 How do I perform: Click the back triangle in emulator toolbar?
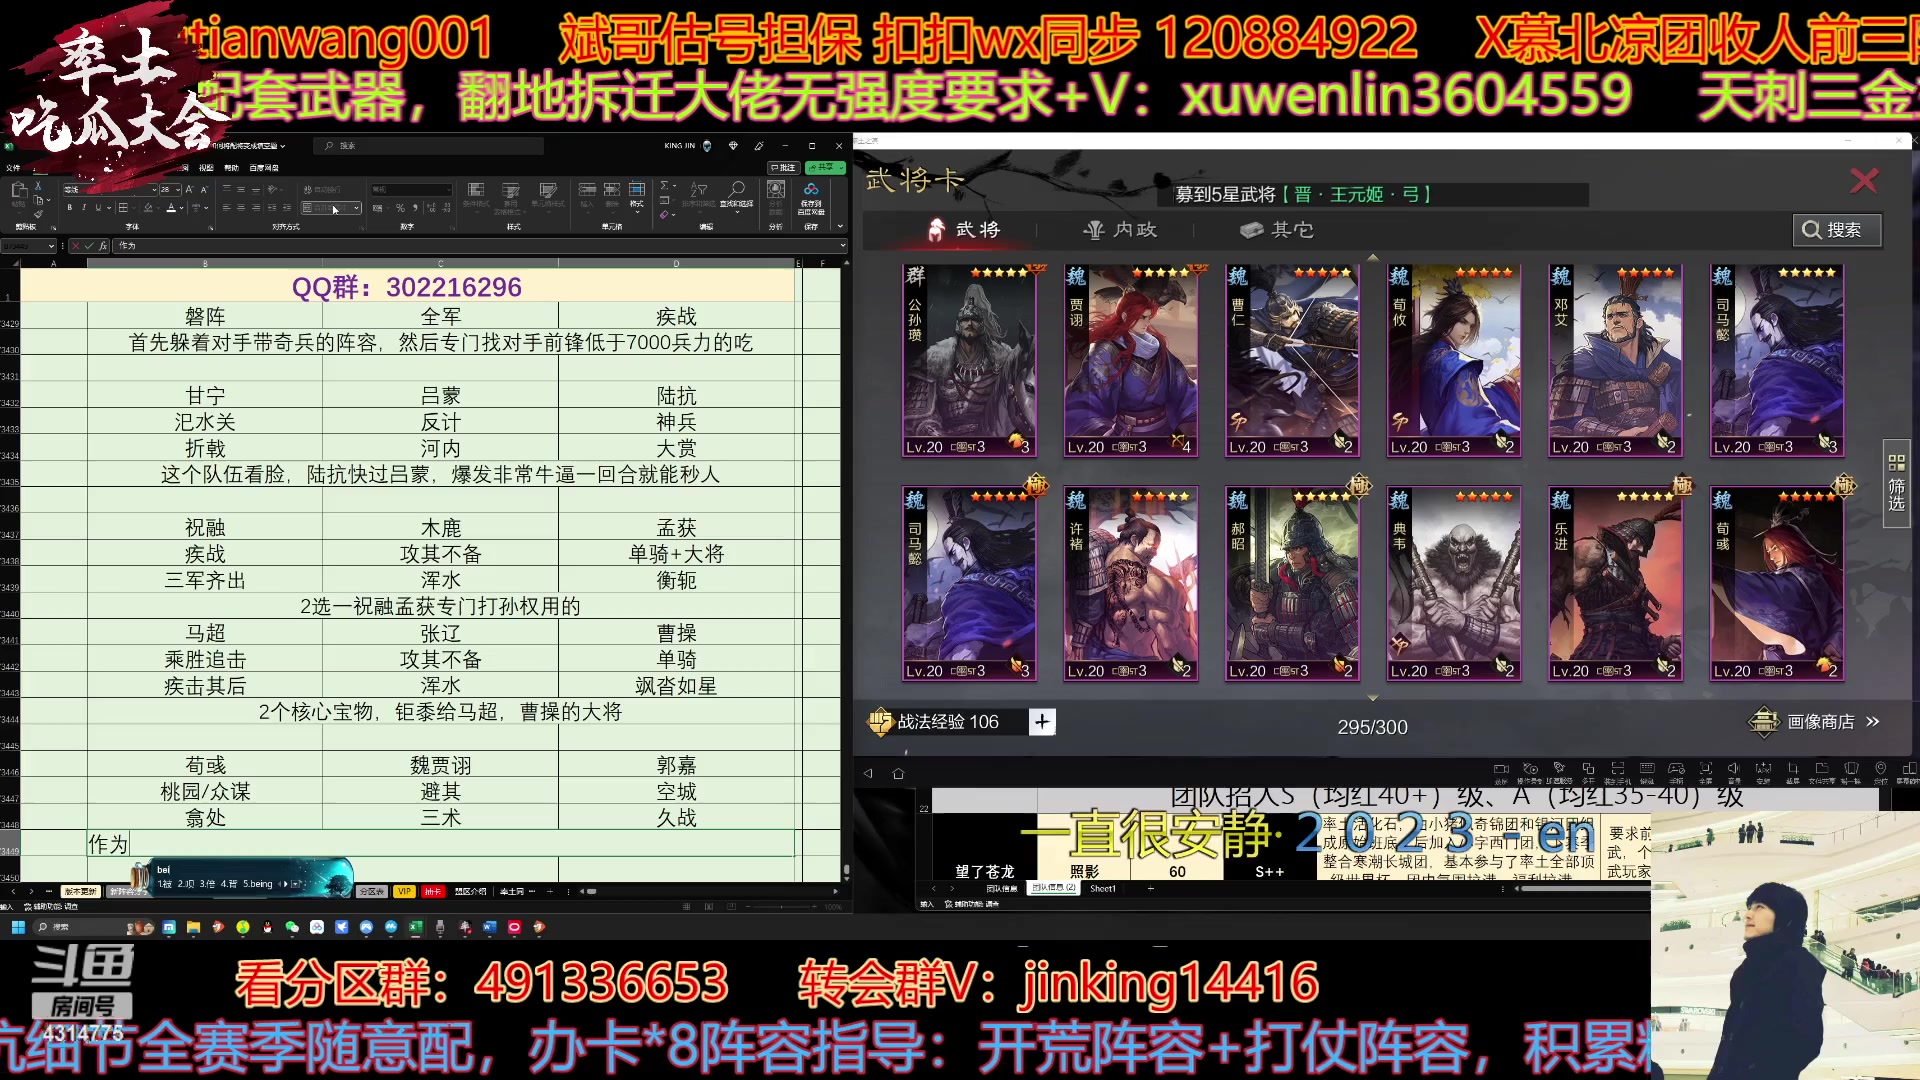click(x=868, y=773)
